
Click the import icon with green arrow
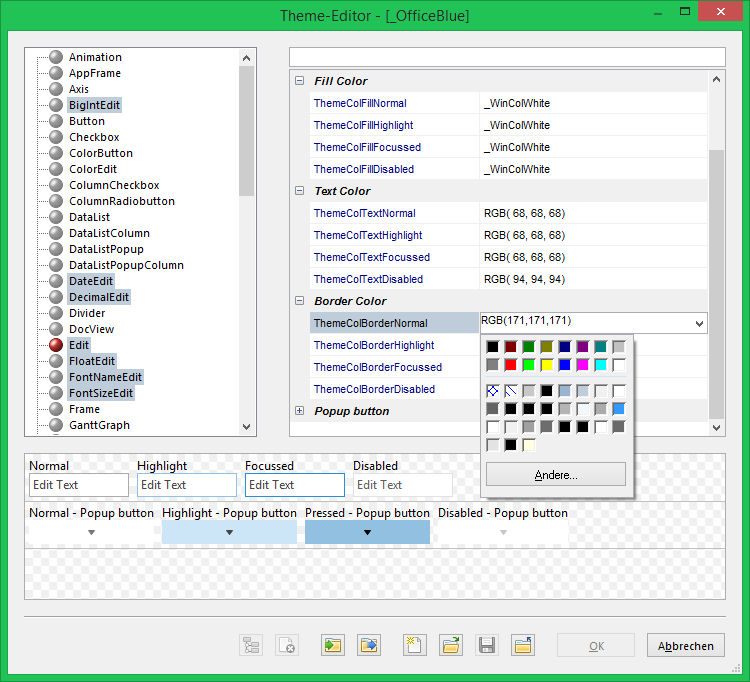coord(332,645)
